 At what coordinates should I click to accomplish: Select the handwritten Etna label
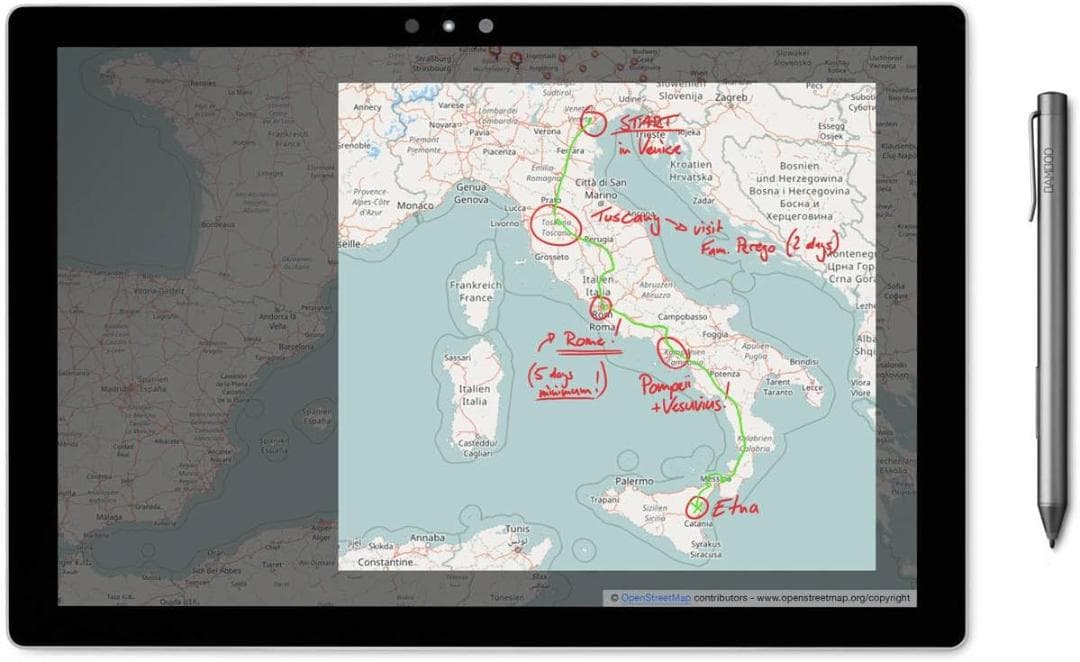735,508
